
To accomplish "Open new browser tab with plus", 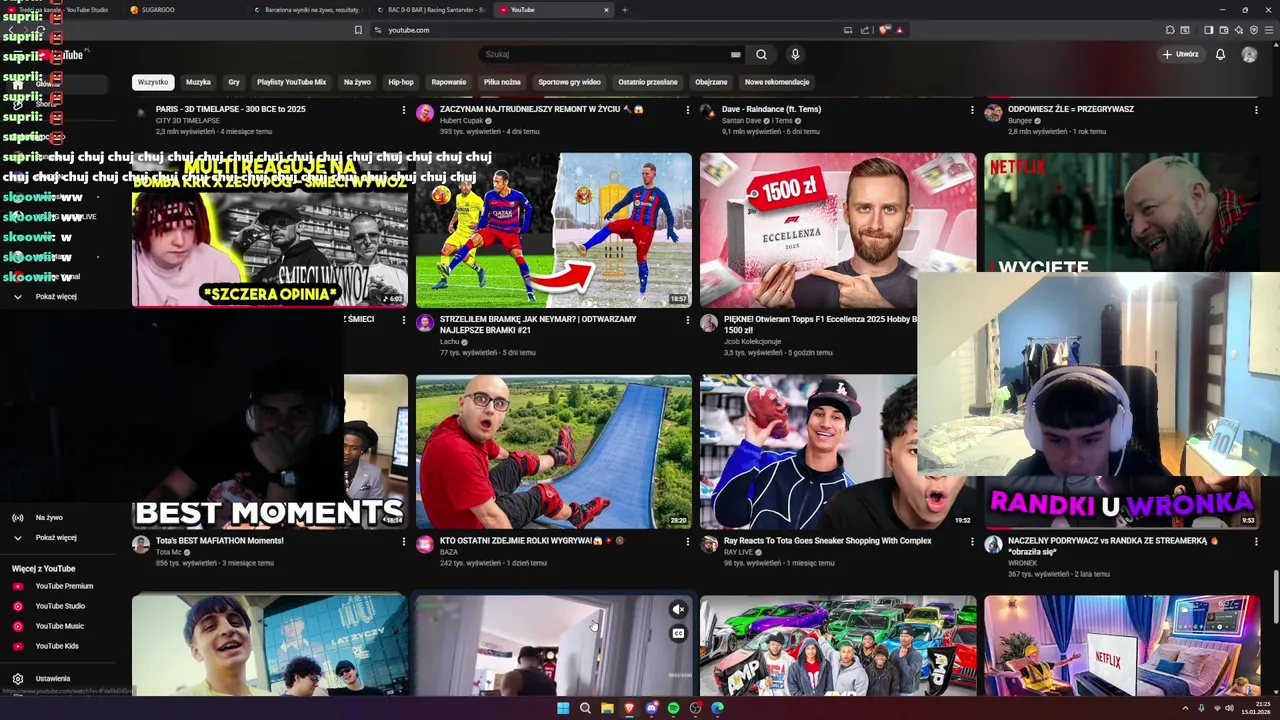I will point(625,10).
